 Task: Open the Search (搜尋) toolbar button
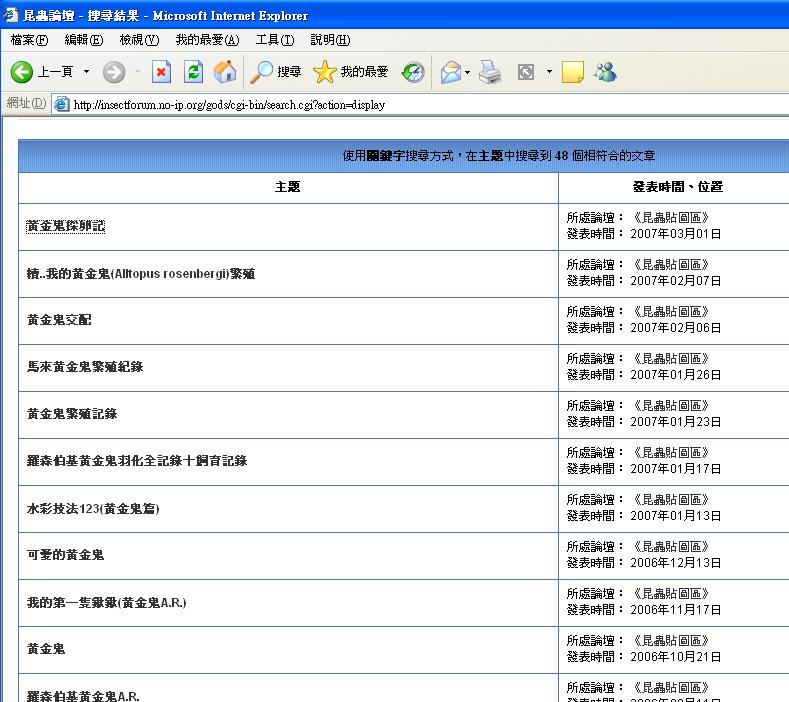pyautogui.click(x=276, y=72)
